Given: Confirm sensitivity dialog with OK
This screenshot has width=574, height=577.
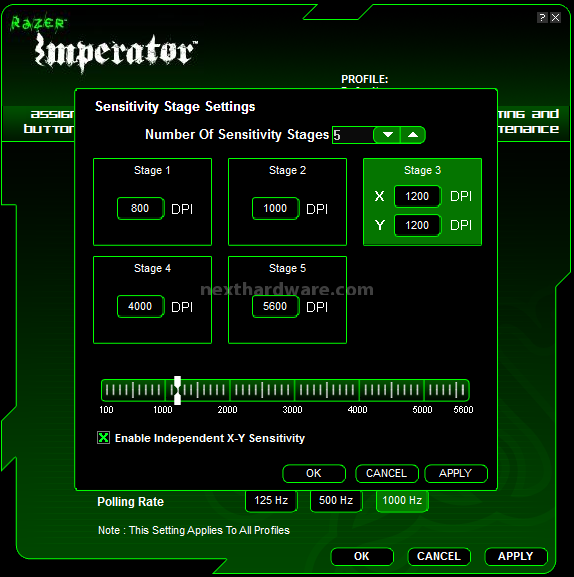Looking at the screenshot, I should 314,473.
